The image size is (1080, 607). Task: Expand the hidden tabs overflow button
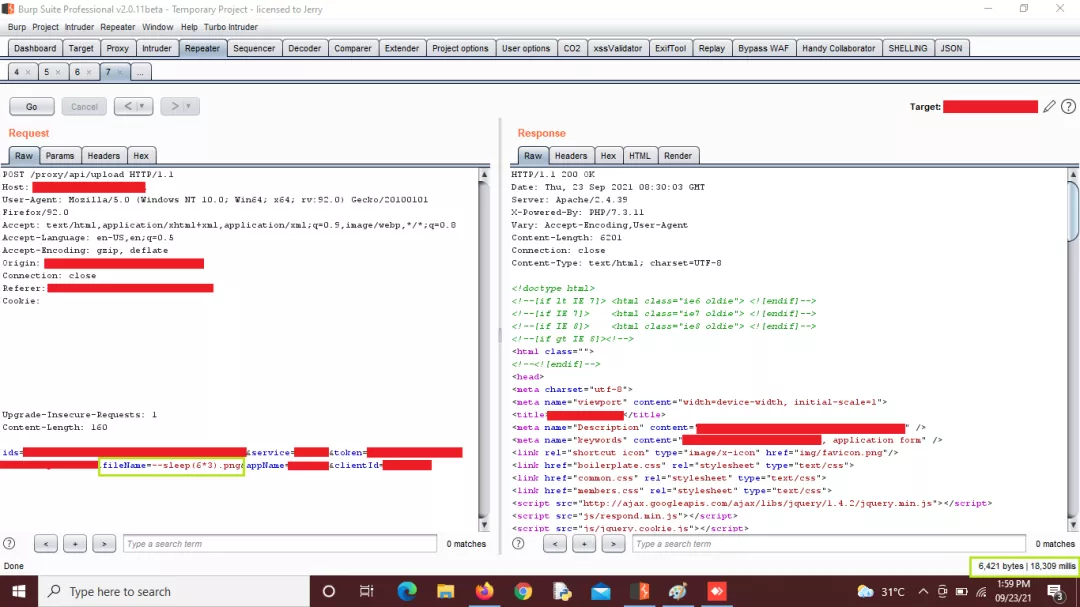tap(138, 72)
